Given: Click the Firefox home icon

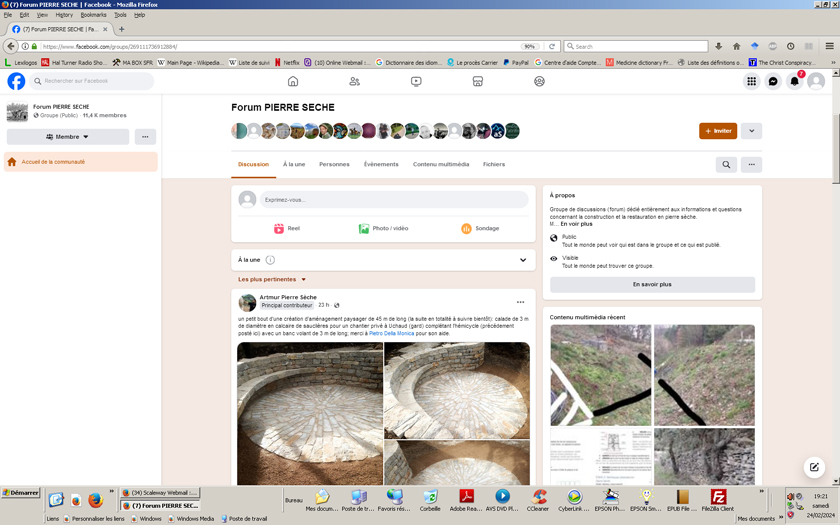Looking at the screenshot, I should (x=737, y=47).
